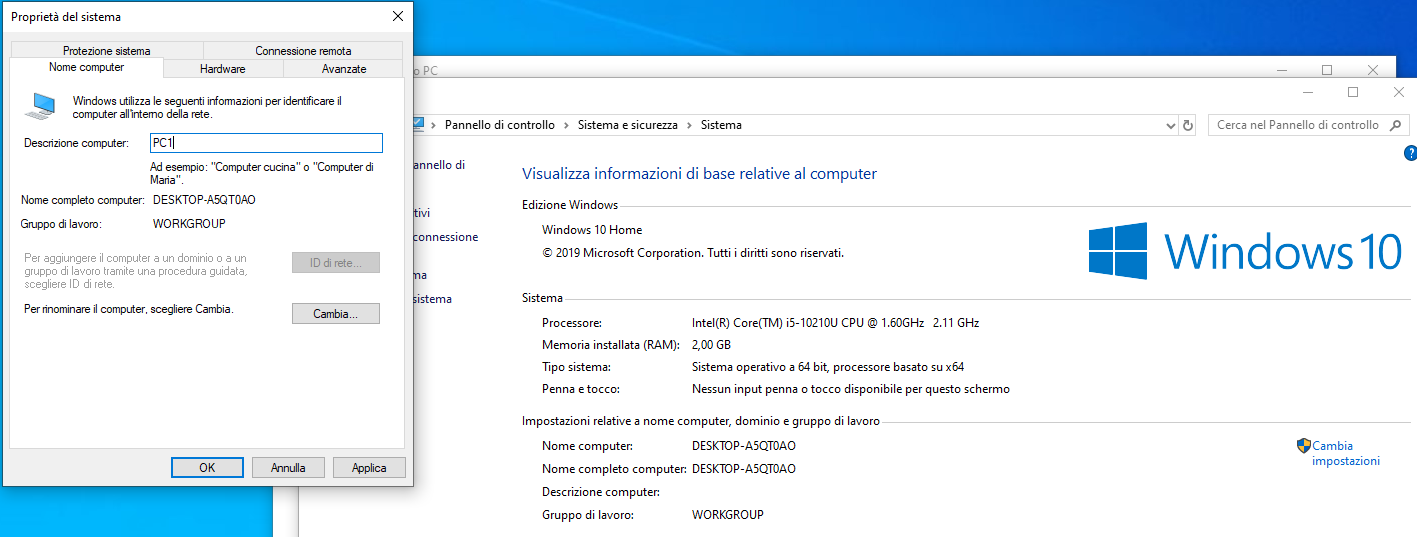Image resolution: width=1417 pixels, height=537 pixels.
Task: Click the refresh icon beside the address bar
Action: click(x=1188, y=125)
